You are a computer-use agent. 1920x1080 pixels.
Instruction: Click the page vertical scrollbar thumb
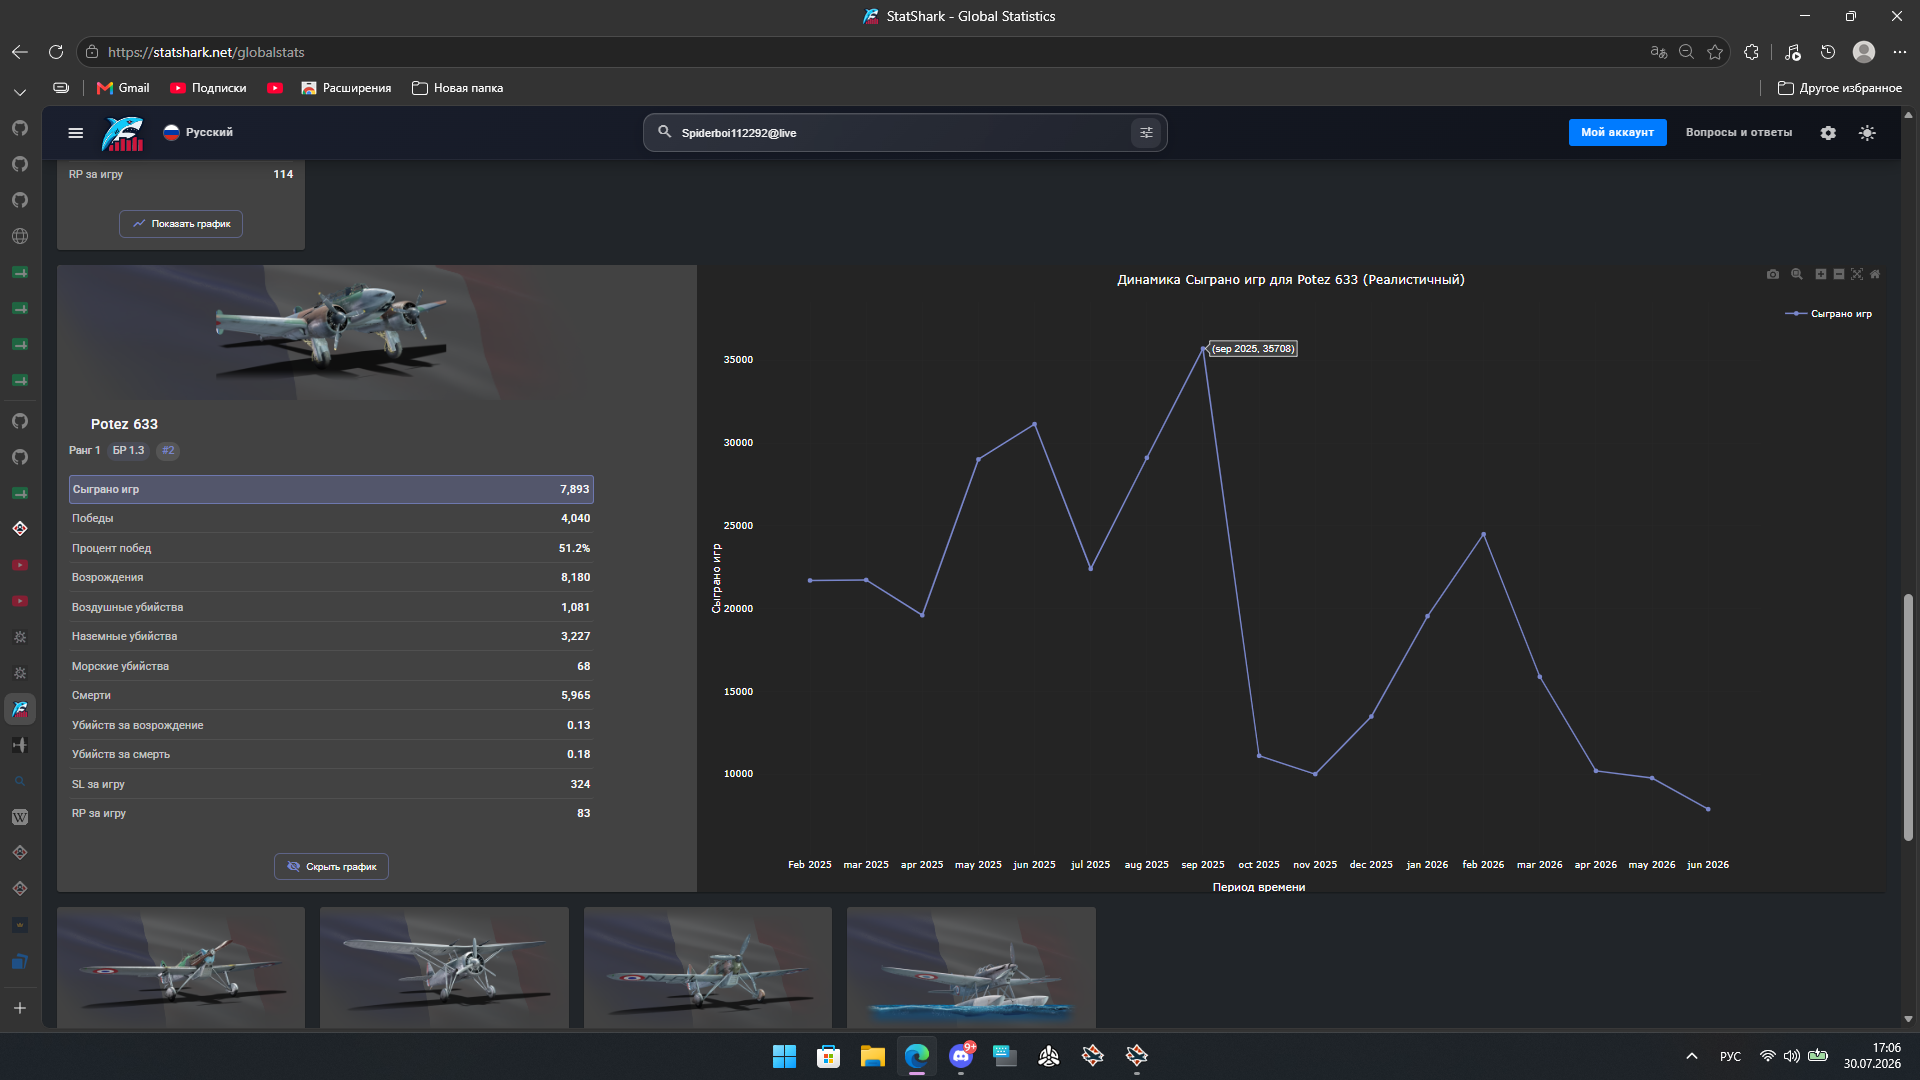point(1908,717)
